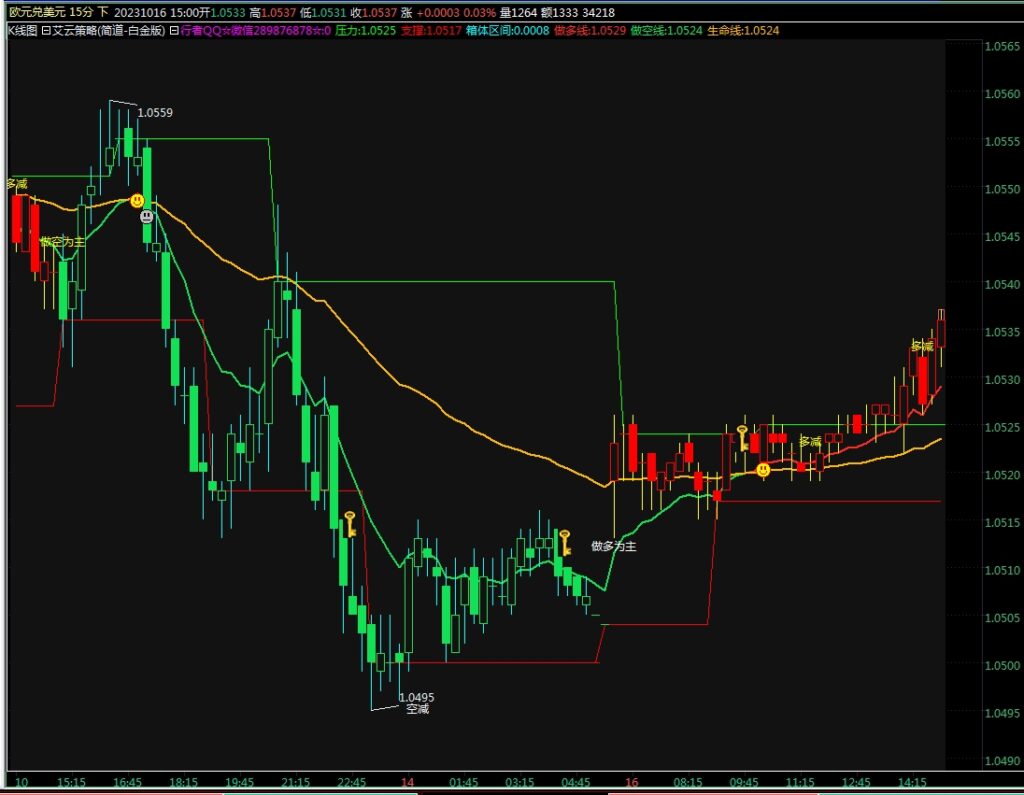
Task: Select the 做多线:1.0529 legend entry
Action: coord(590,31)
